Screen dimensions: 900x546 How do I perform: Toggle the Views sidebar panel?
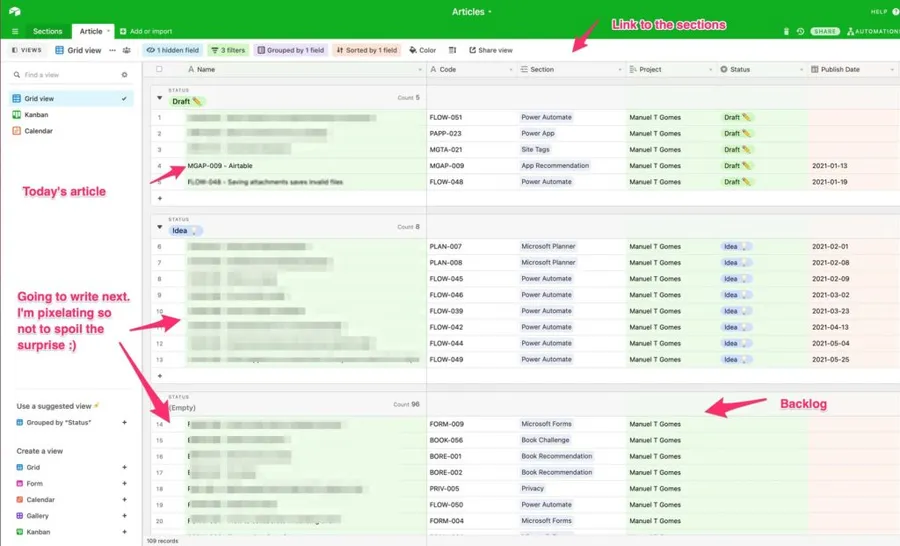(27, 50)
